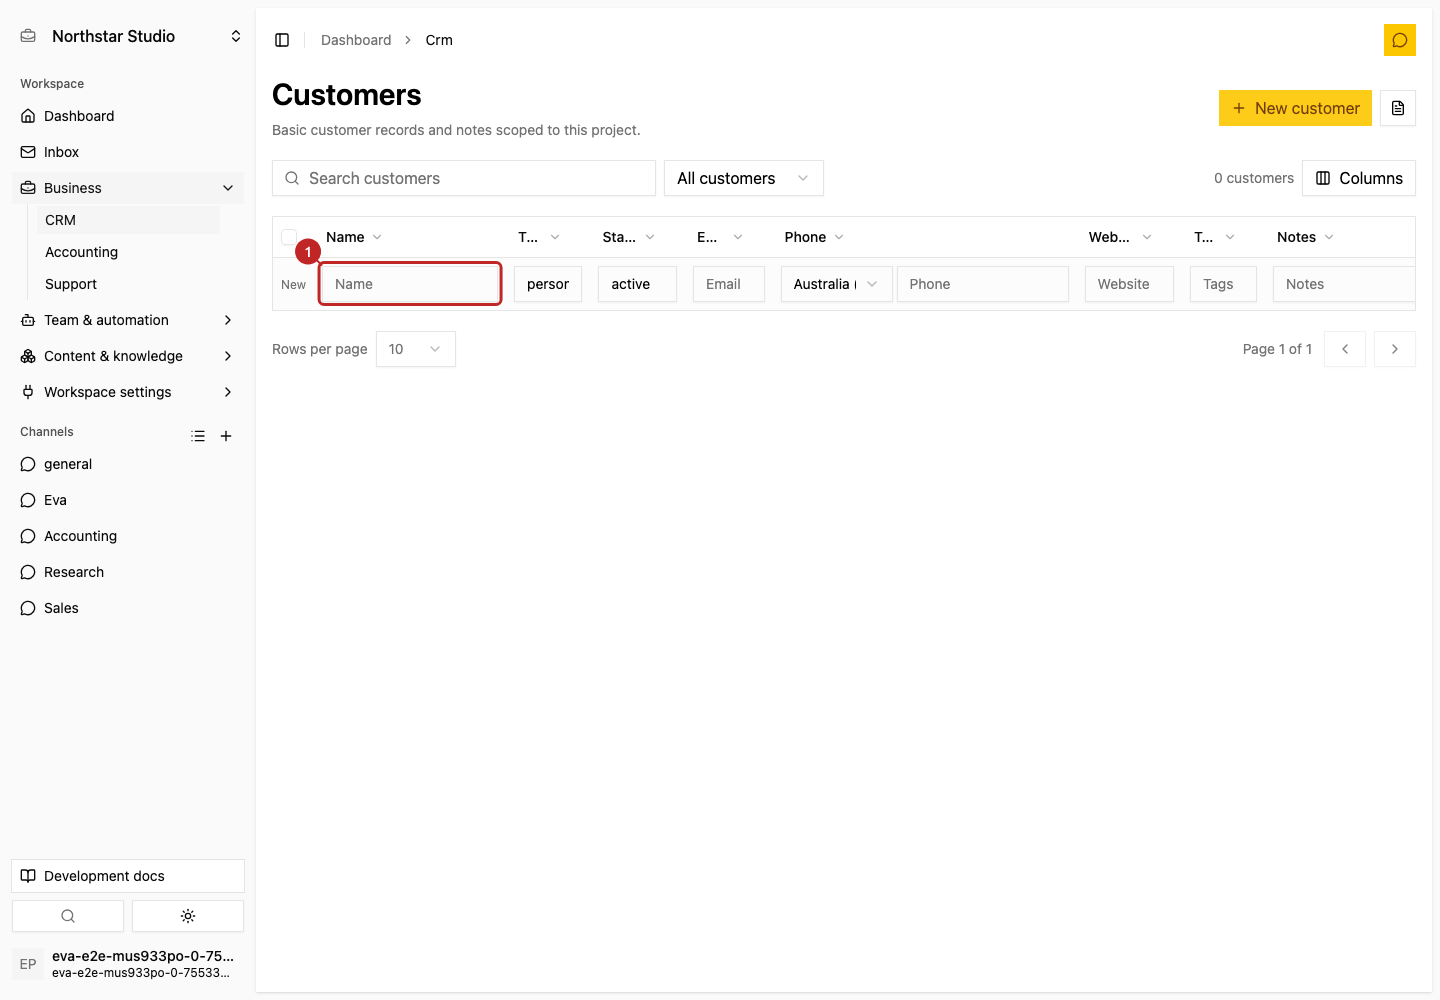This screenshot has width=1440, height=1000.
Task: Click the Northstar Studio workspace switcher arrows
Action: point(236,36)
